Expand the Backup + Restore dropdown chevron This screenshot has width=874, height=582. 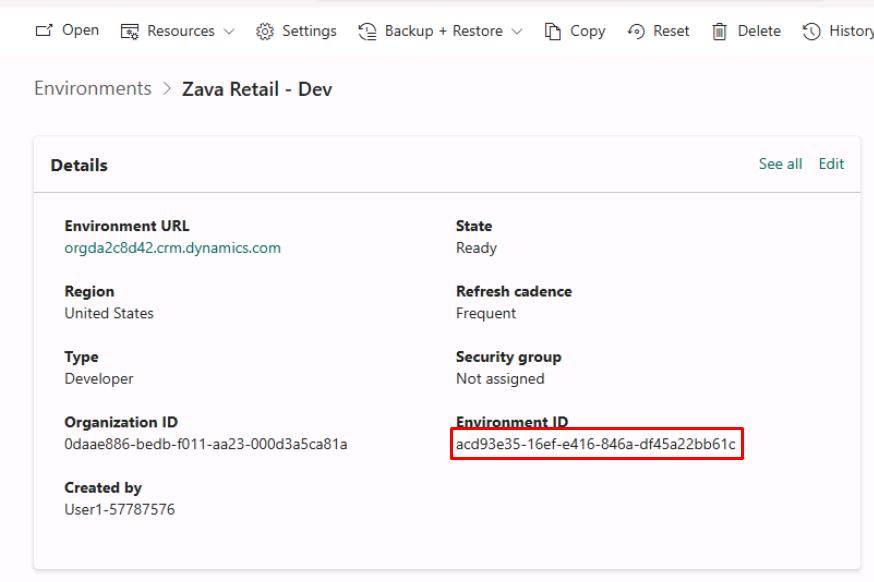click(x=517, y=31)
